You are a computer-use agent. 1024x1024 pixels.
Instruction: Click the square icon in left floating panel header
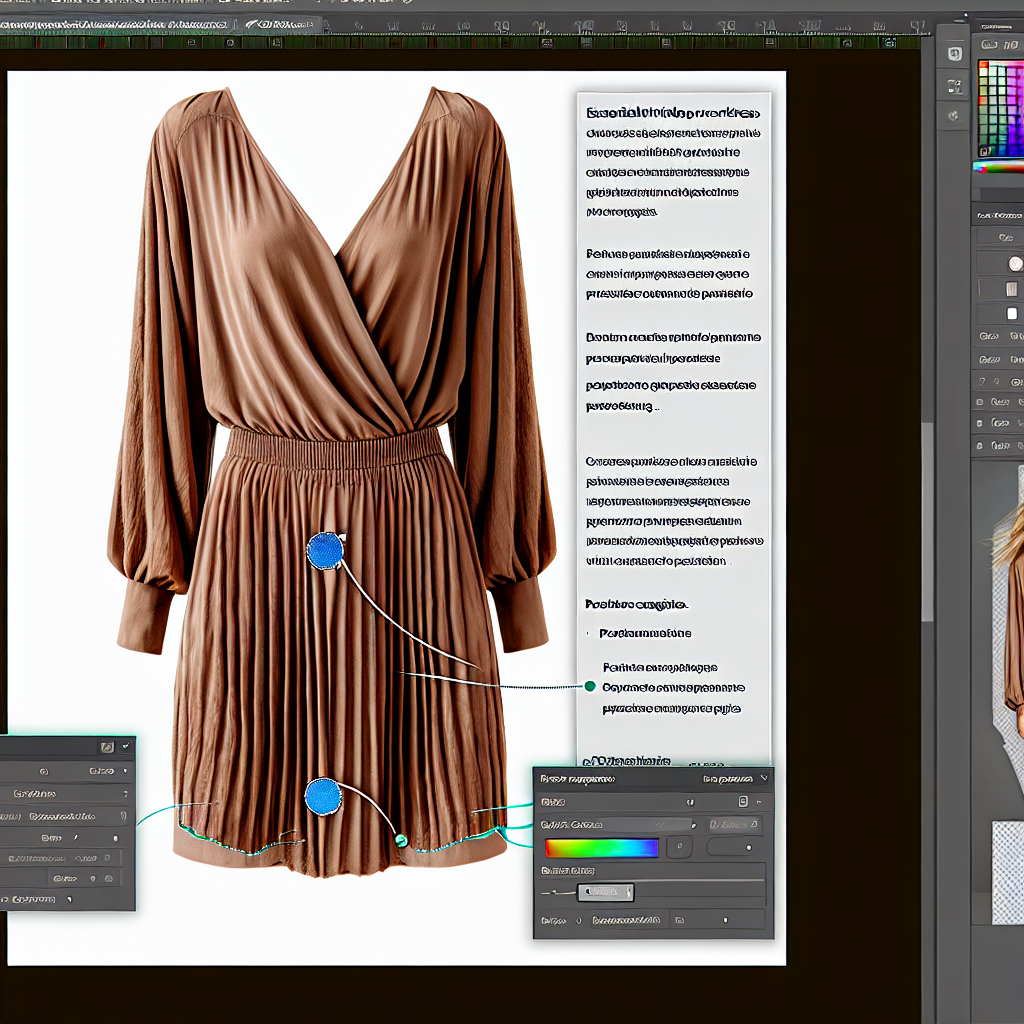[107, 746]
